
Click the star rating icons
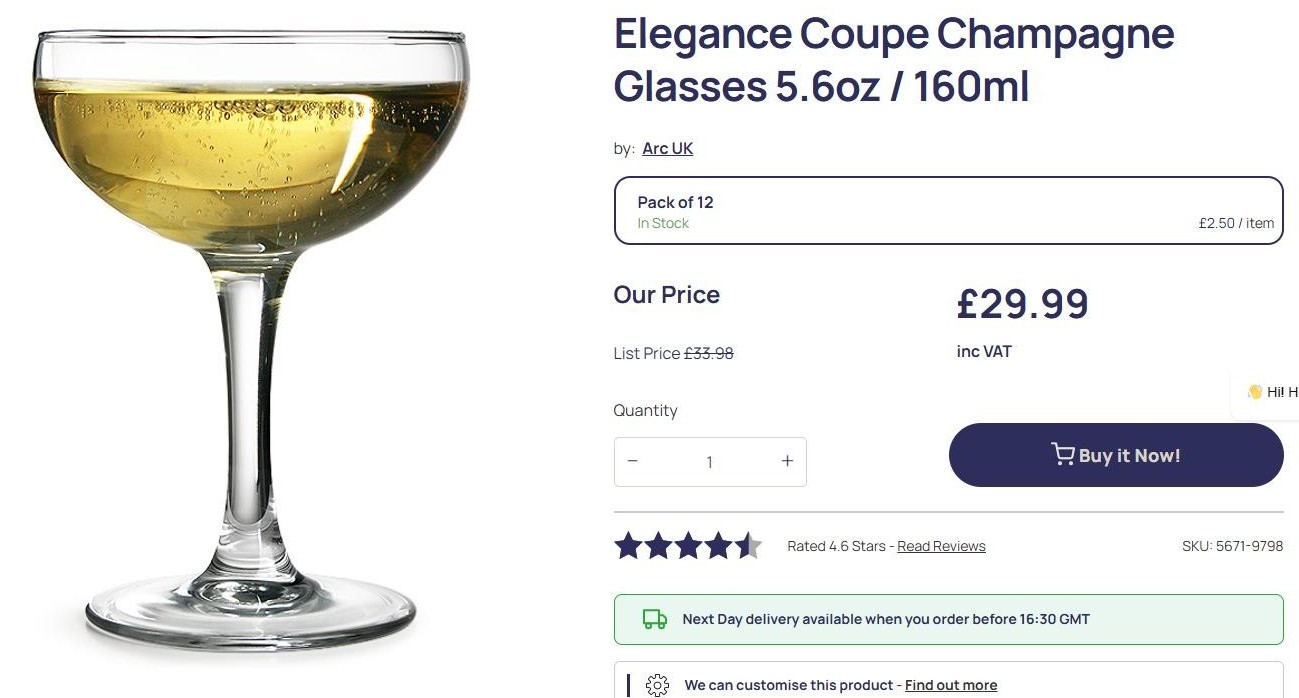[688, 546]
